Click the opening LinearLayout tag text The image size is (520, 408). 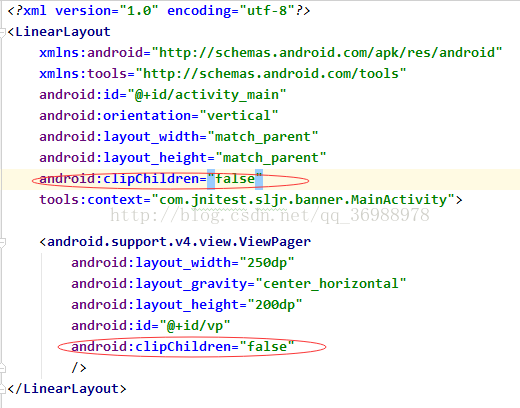[x=59, y=32]
